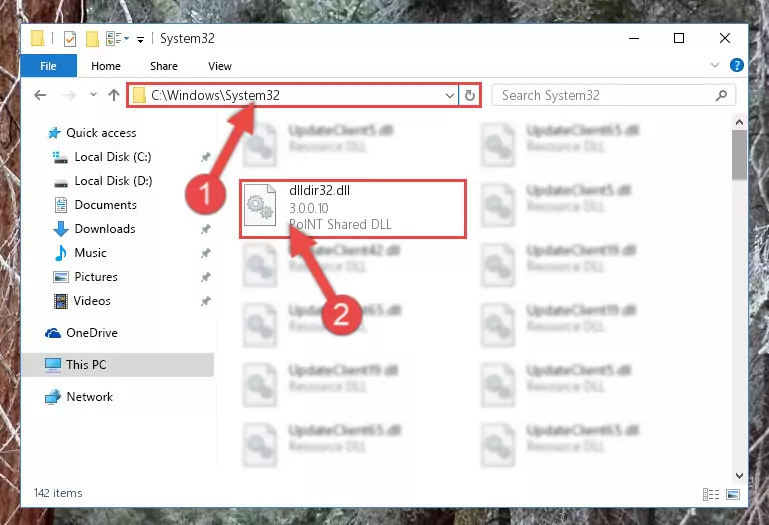The height and width of the screenshot is (525, 769).
Task: Click the search magnifier icon
Action: [x=721, y=95]
